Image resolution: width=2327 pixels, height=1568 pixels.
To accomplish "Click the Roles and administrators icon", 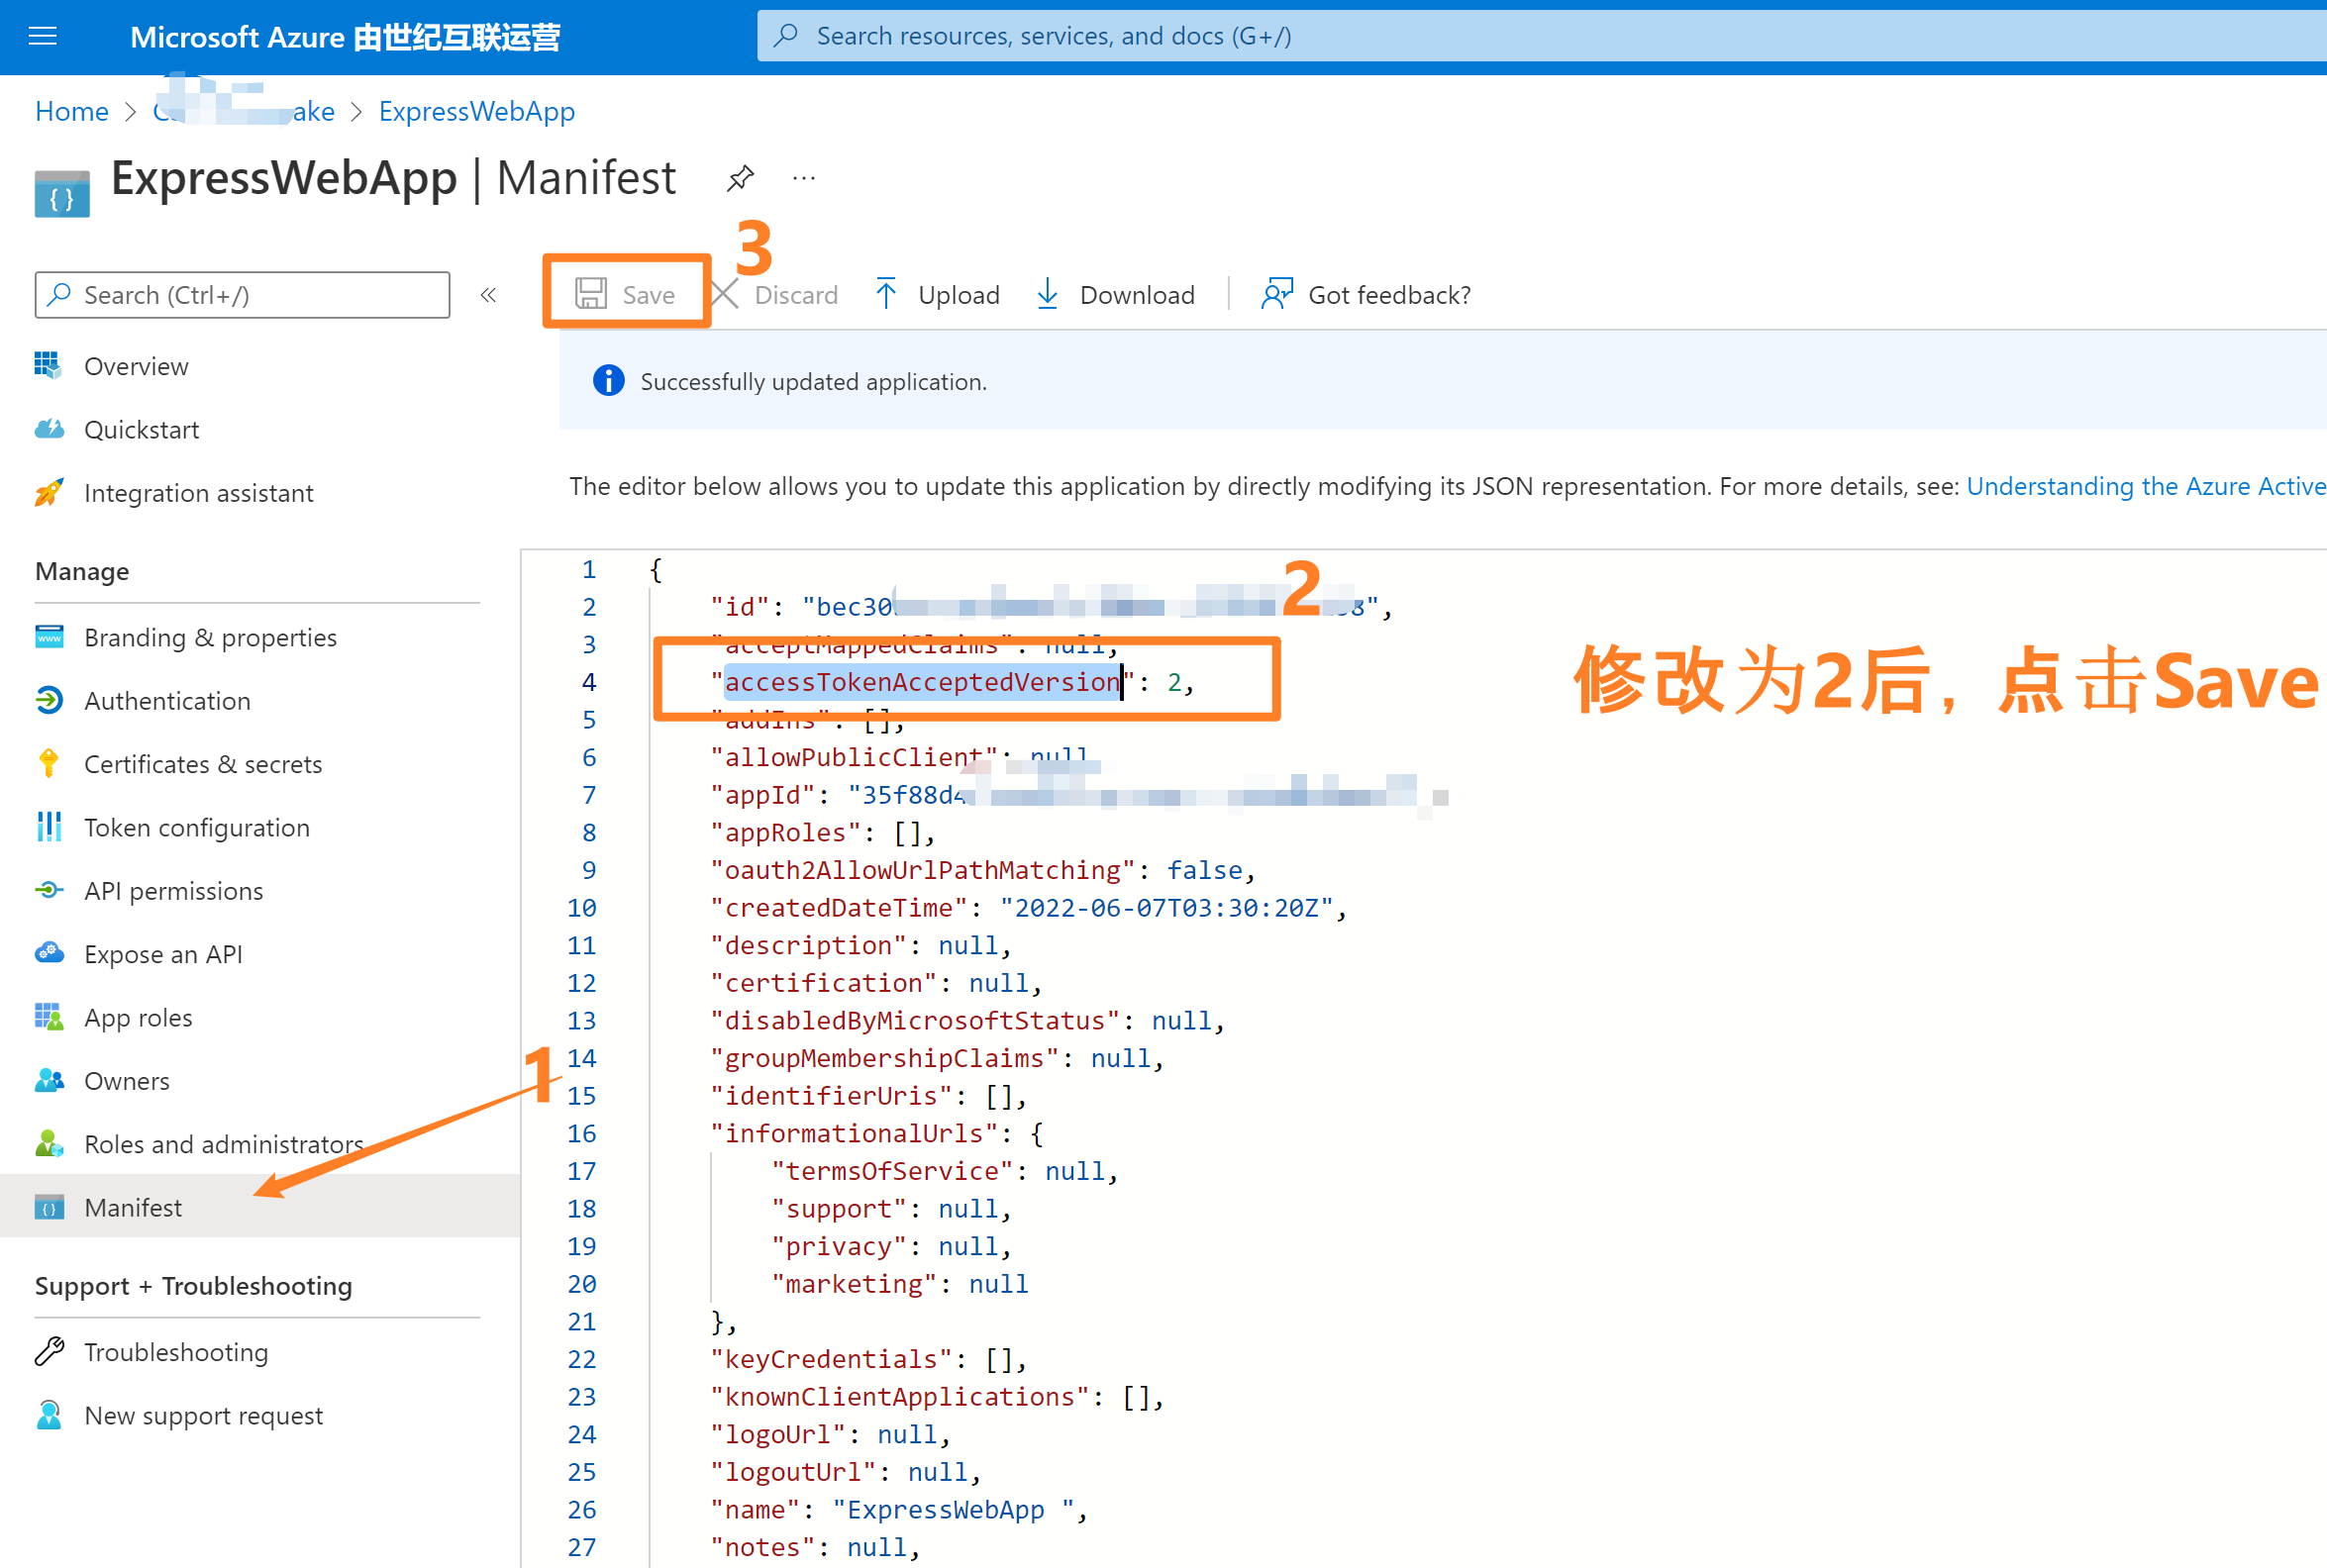I will [49, 1143].
